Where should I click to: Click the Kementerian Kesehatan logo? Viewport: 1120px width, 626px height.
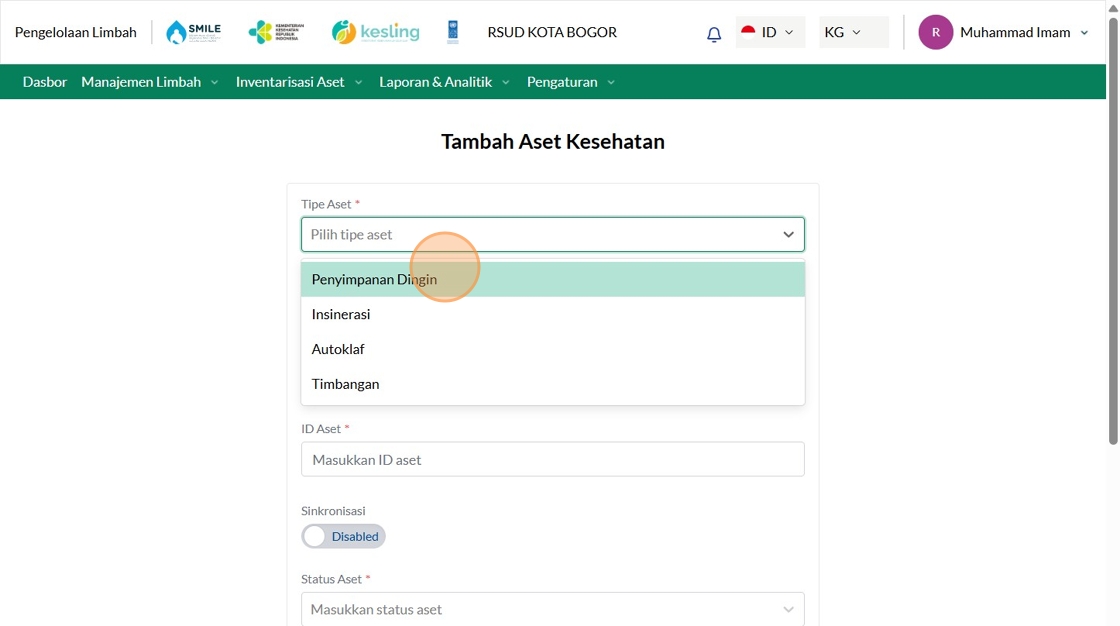[276, 32]
